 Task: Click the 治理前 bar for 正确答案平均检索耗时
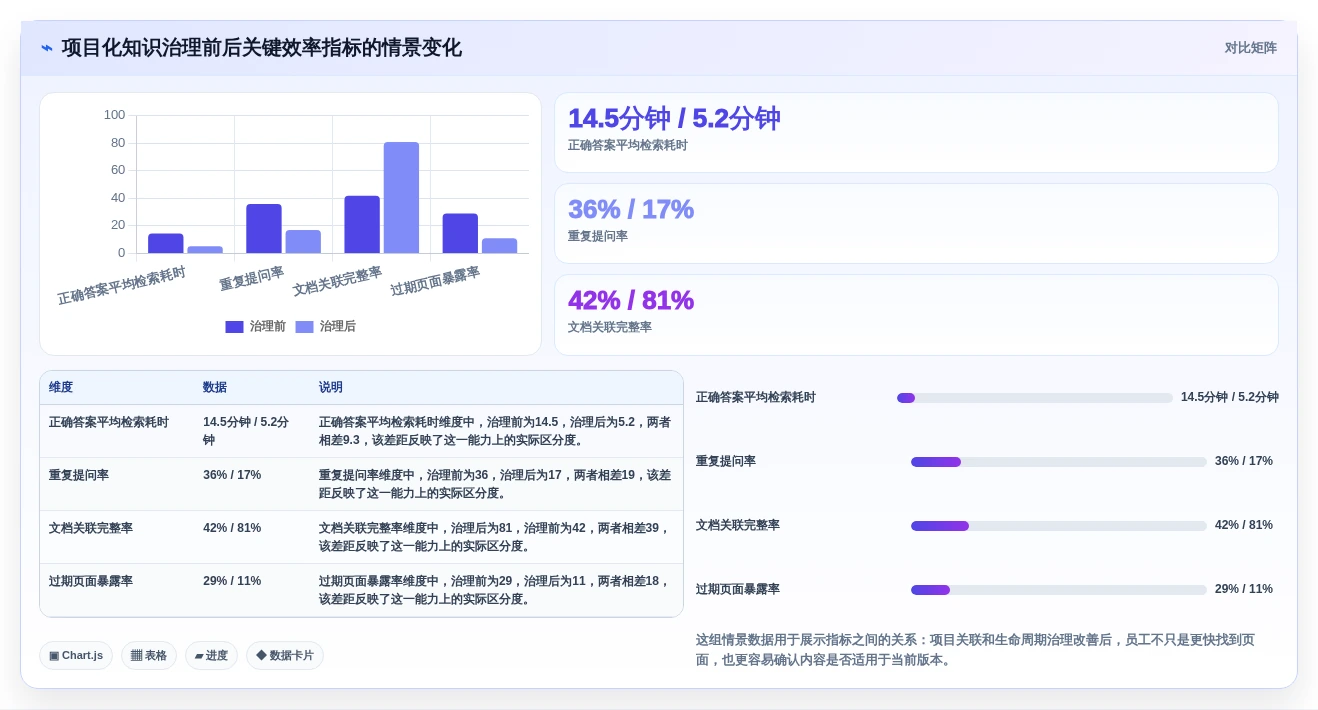point(166,243)
